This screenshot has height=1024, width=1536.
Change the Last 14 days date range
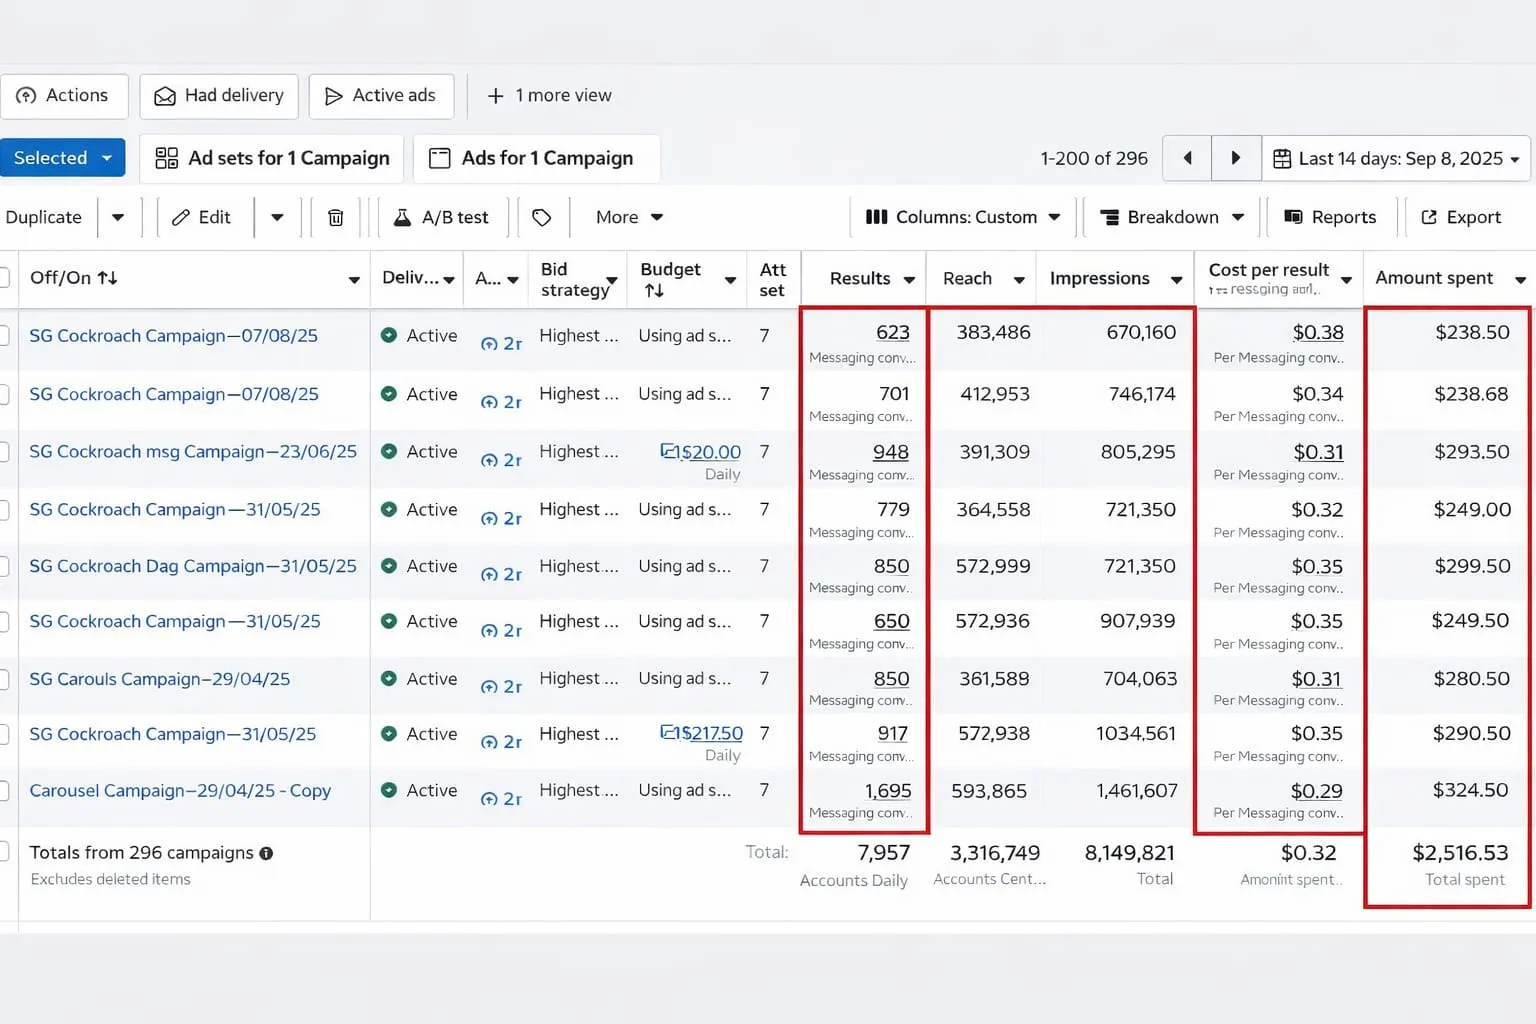click(1396, 158)
